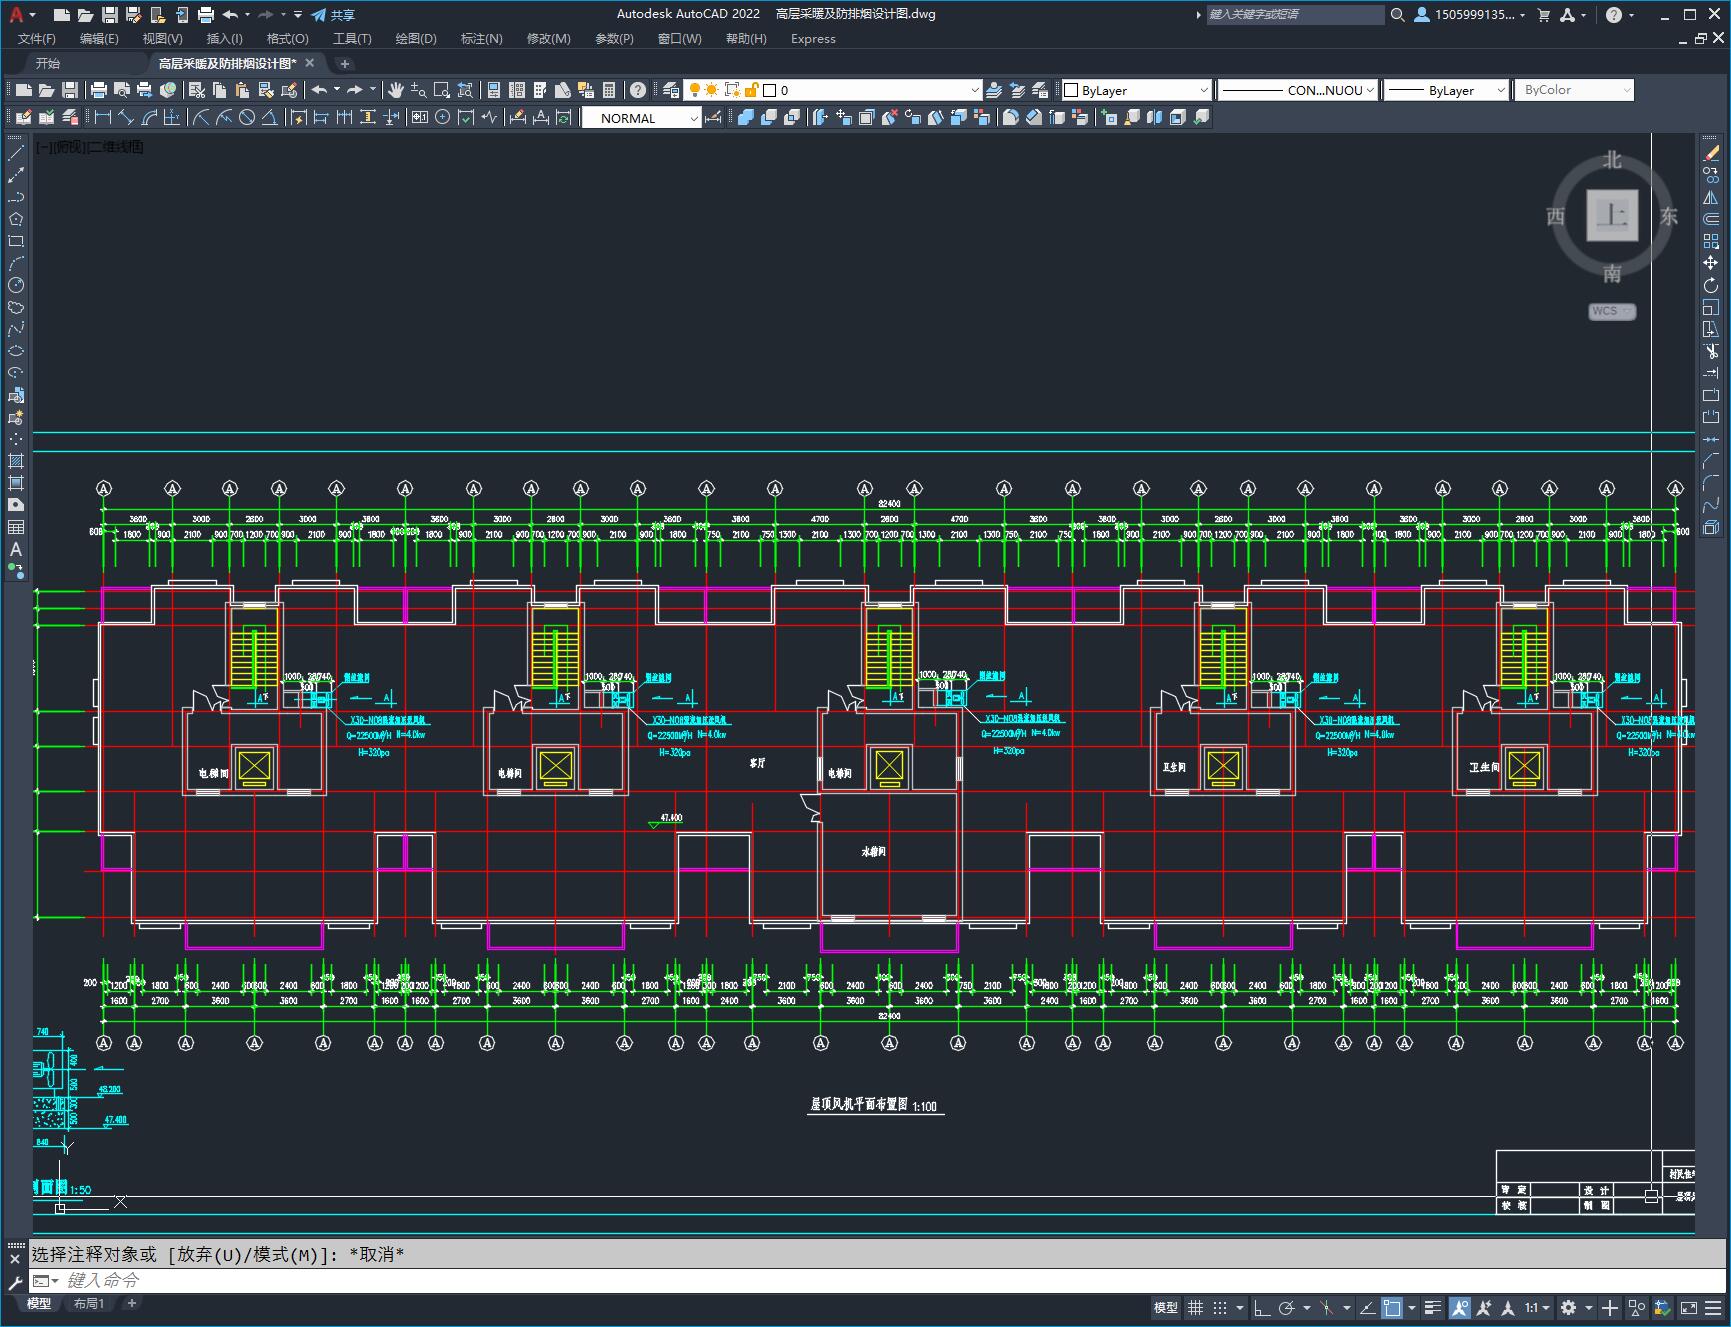This screenshot has height=1327, width=1731.
Task: Toggle polar tracking in the status bar
Action: coord(1287,1307)
